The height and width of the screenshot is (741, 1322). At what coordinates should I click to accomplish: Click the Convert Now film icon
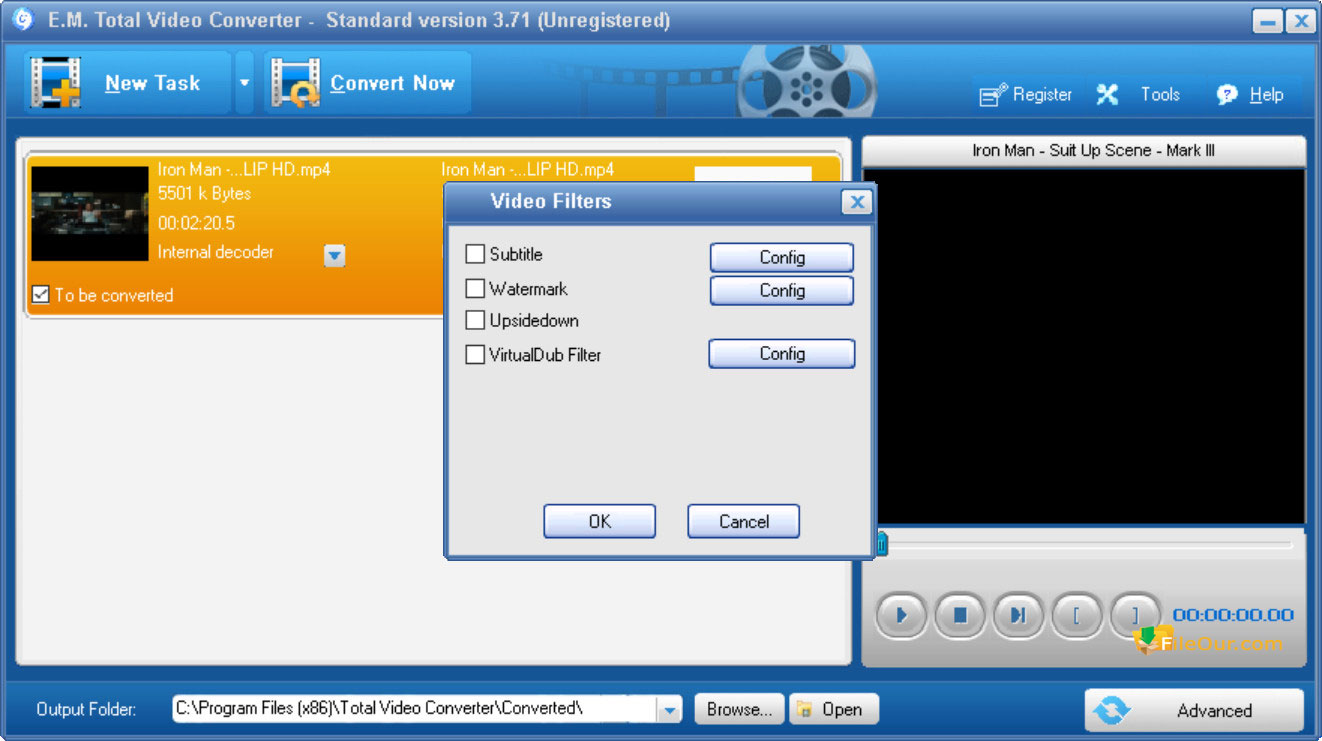click(x=296, y=83)
